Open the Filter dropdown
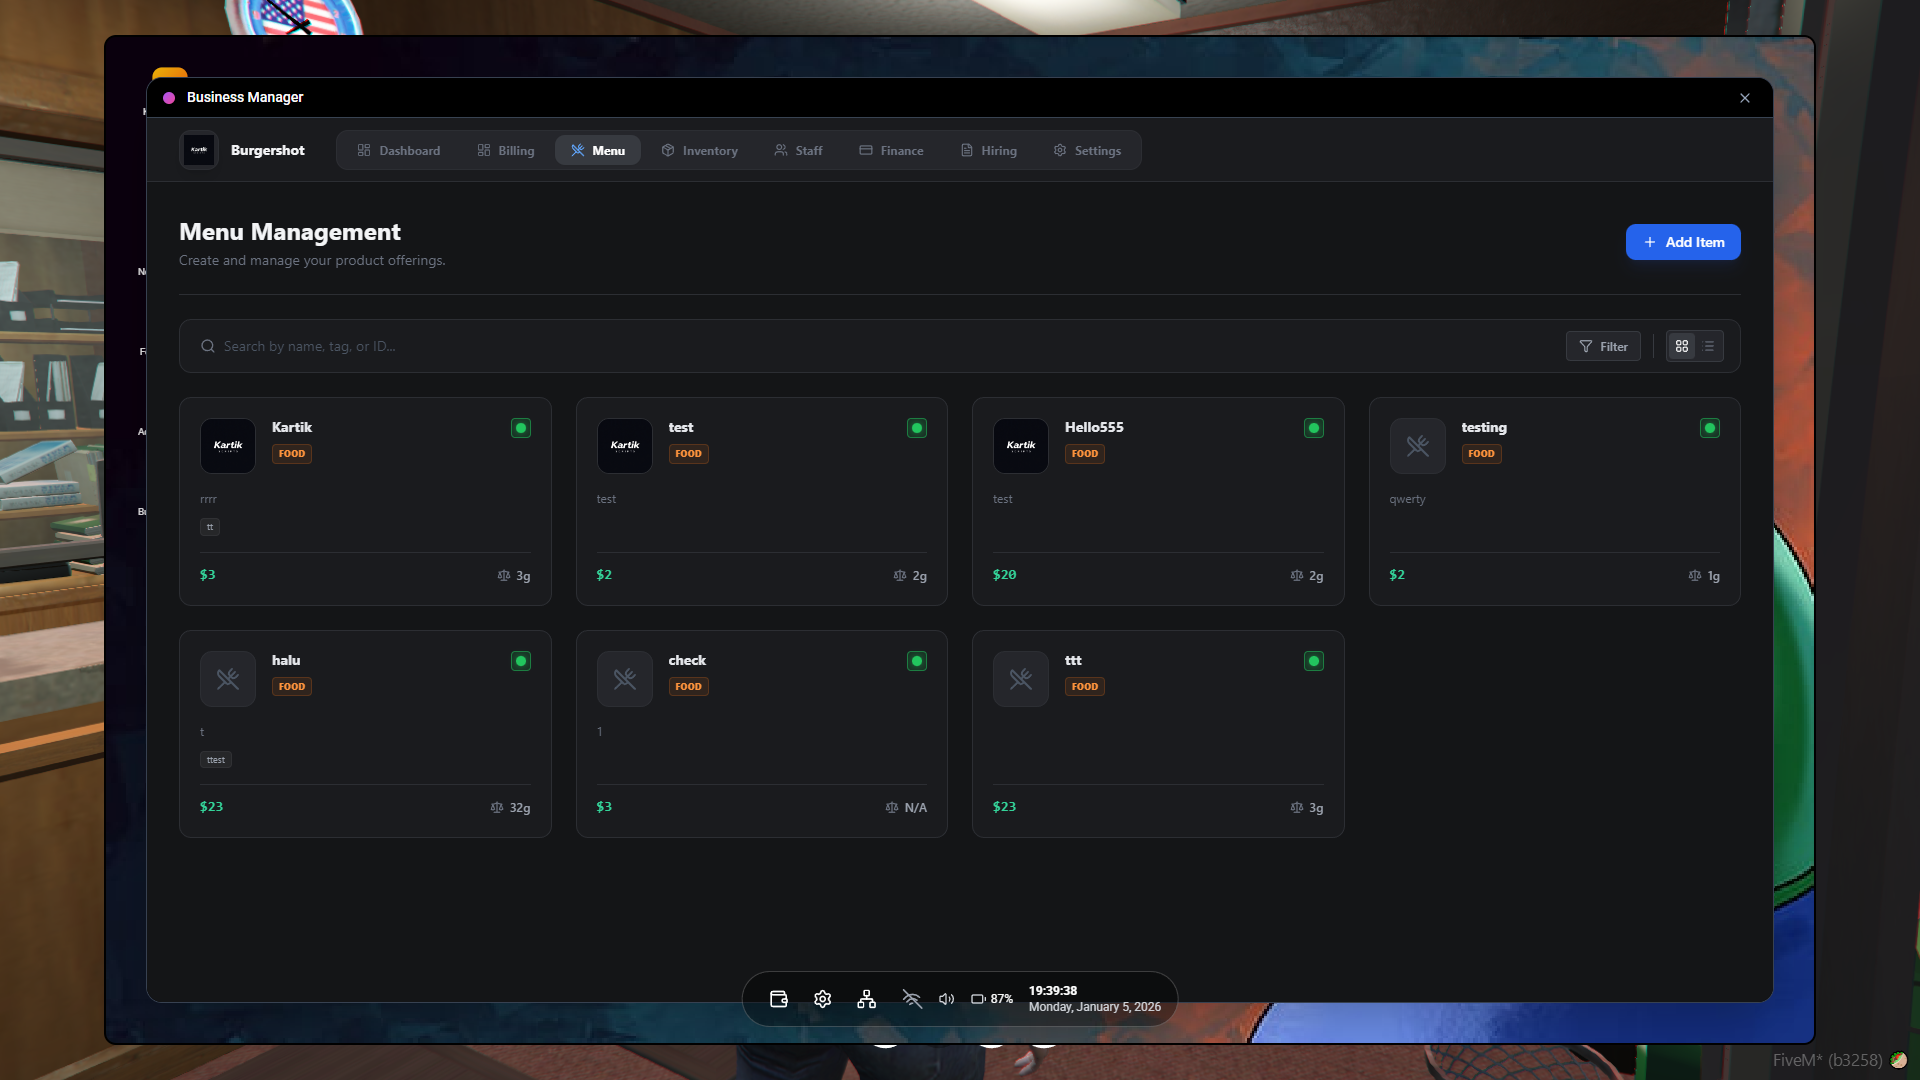This screenshot has height=1080, width=1920. (1603, 346)
